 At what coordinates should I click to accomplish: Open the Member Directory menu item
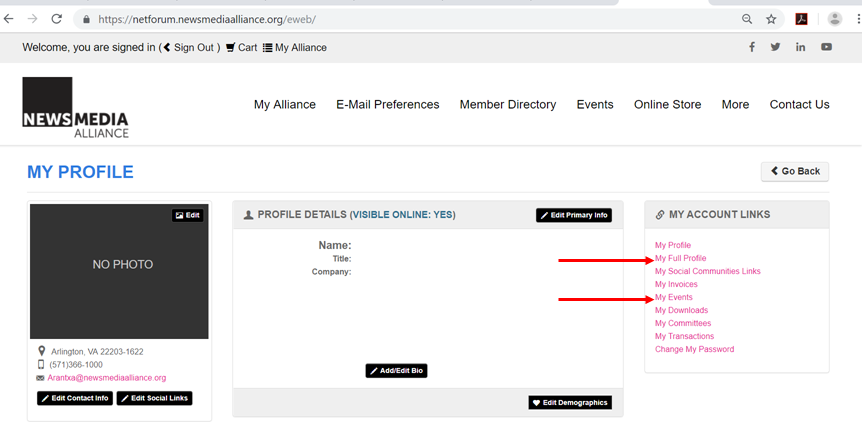pos(508,104)
